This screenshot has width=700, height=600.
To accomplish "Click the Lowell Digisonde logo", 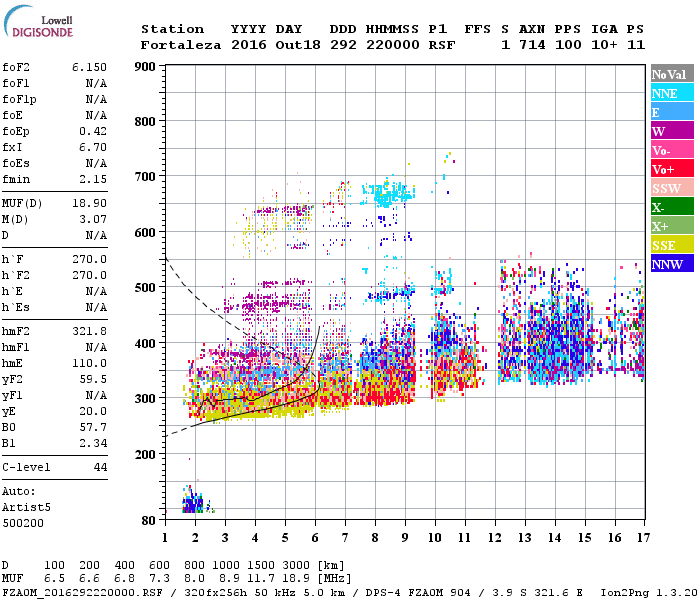I will pyautogui.click(x=38, y=21).
